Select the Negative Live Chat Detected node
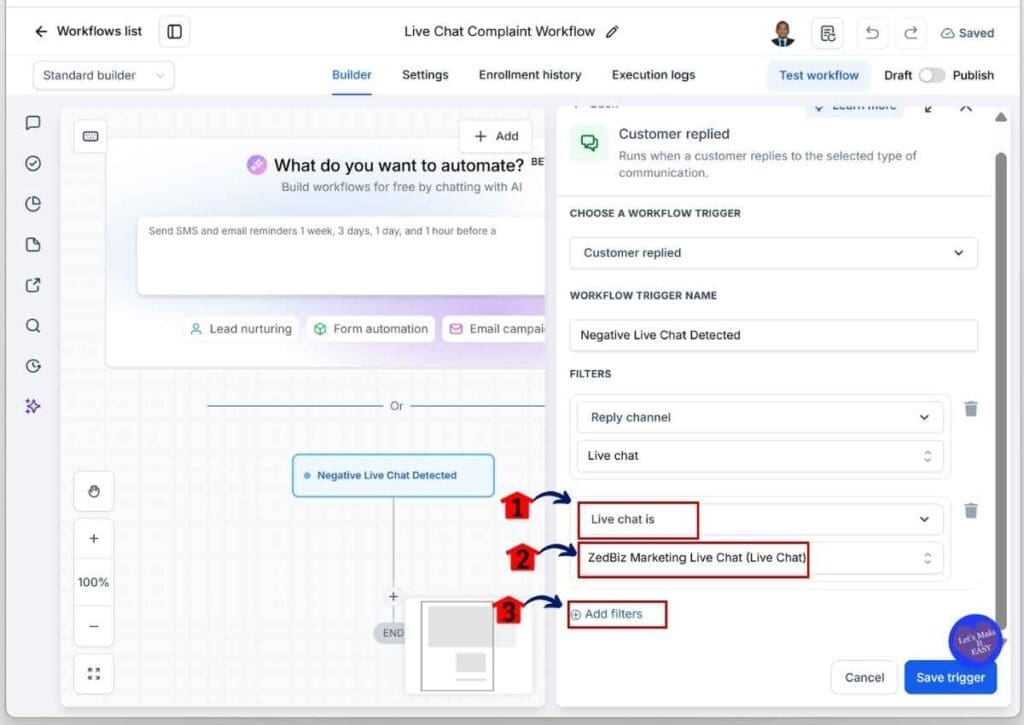 pyautogui.click(x=393, y=475)
